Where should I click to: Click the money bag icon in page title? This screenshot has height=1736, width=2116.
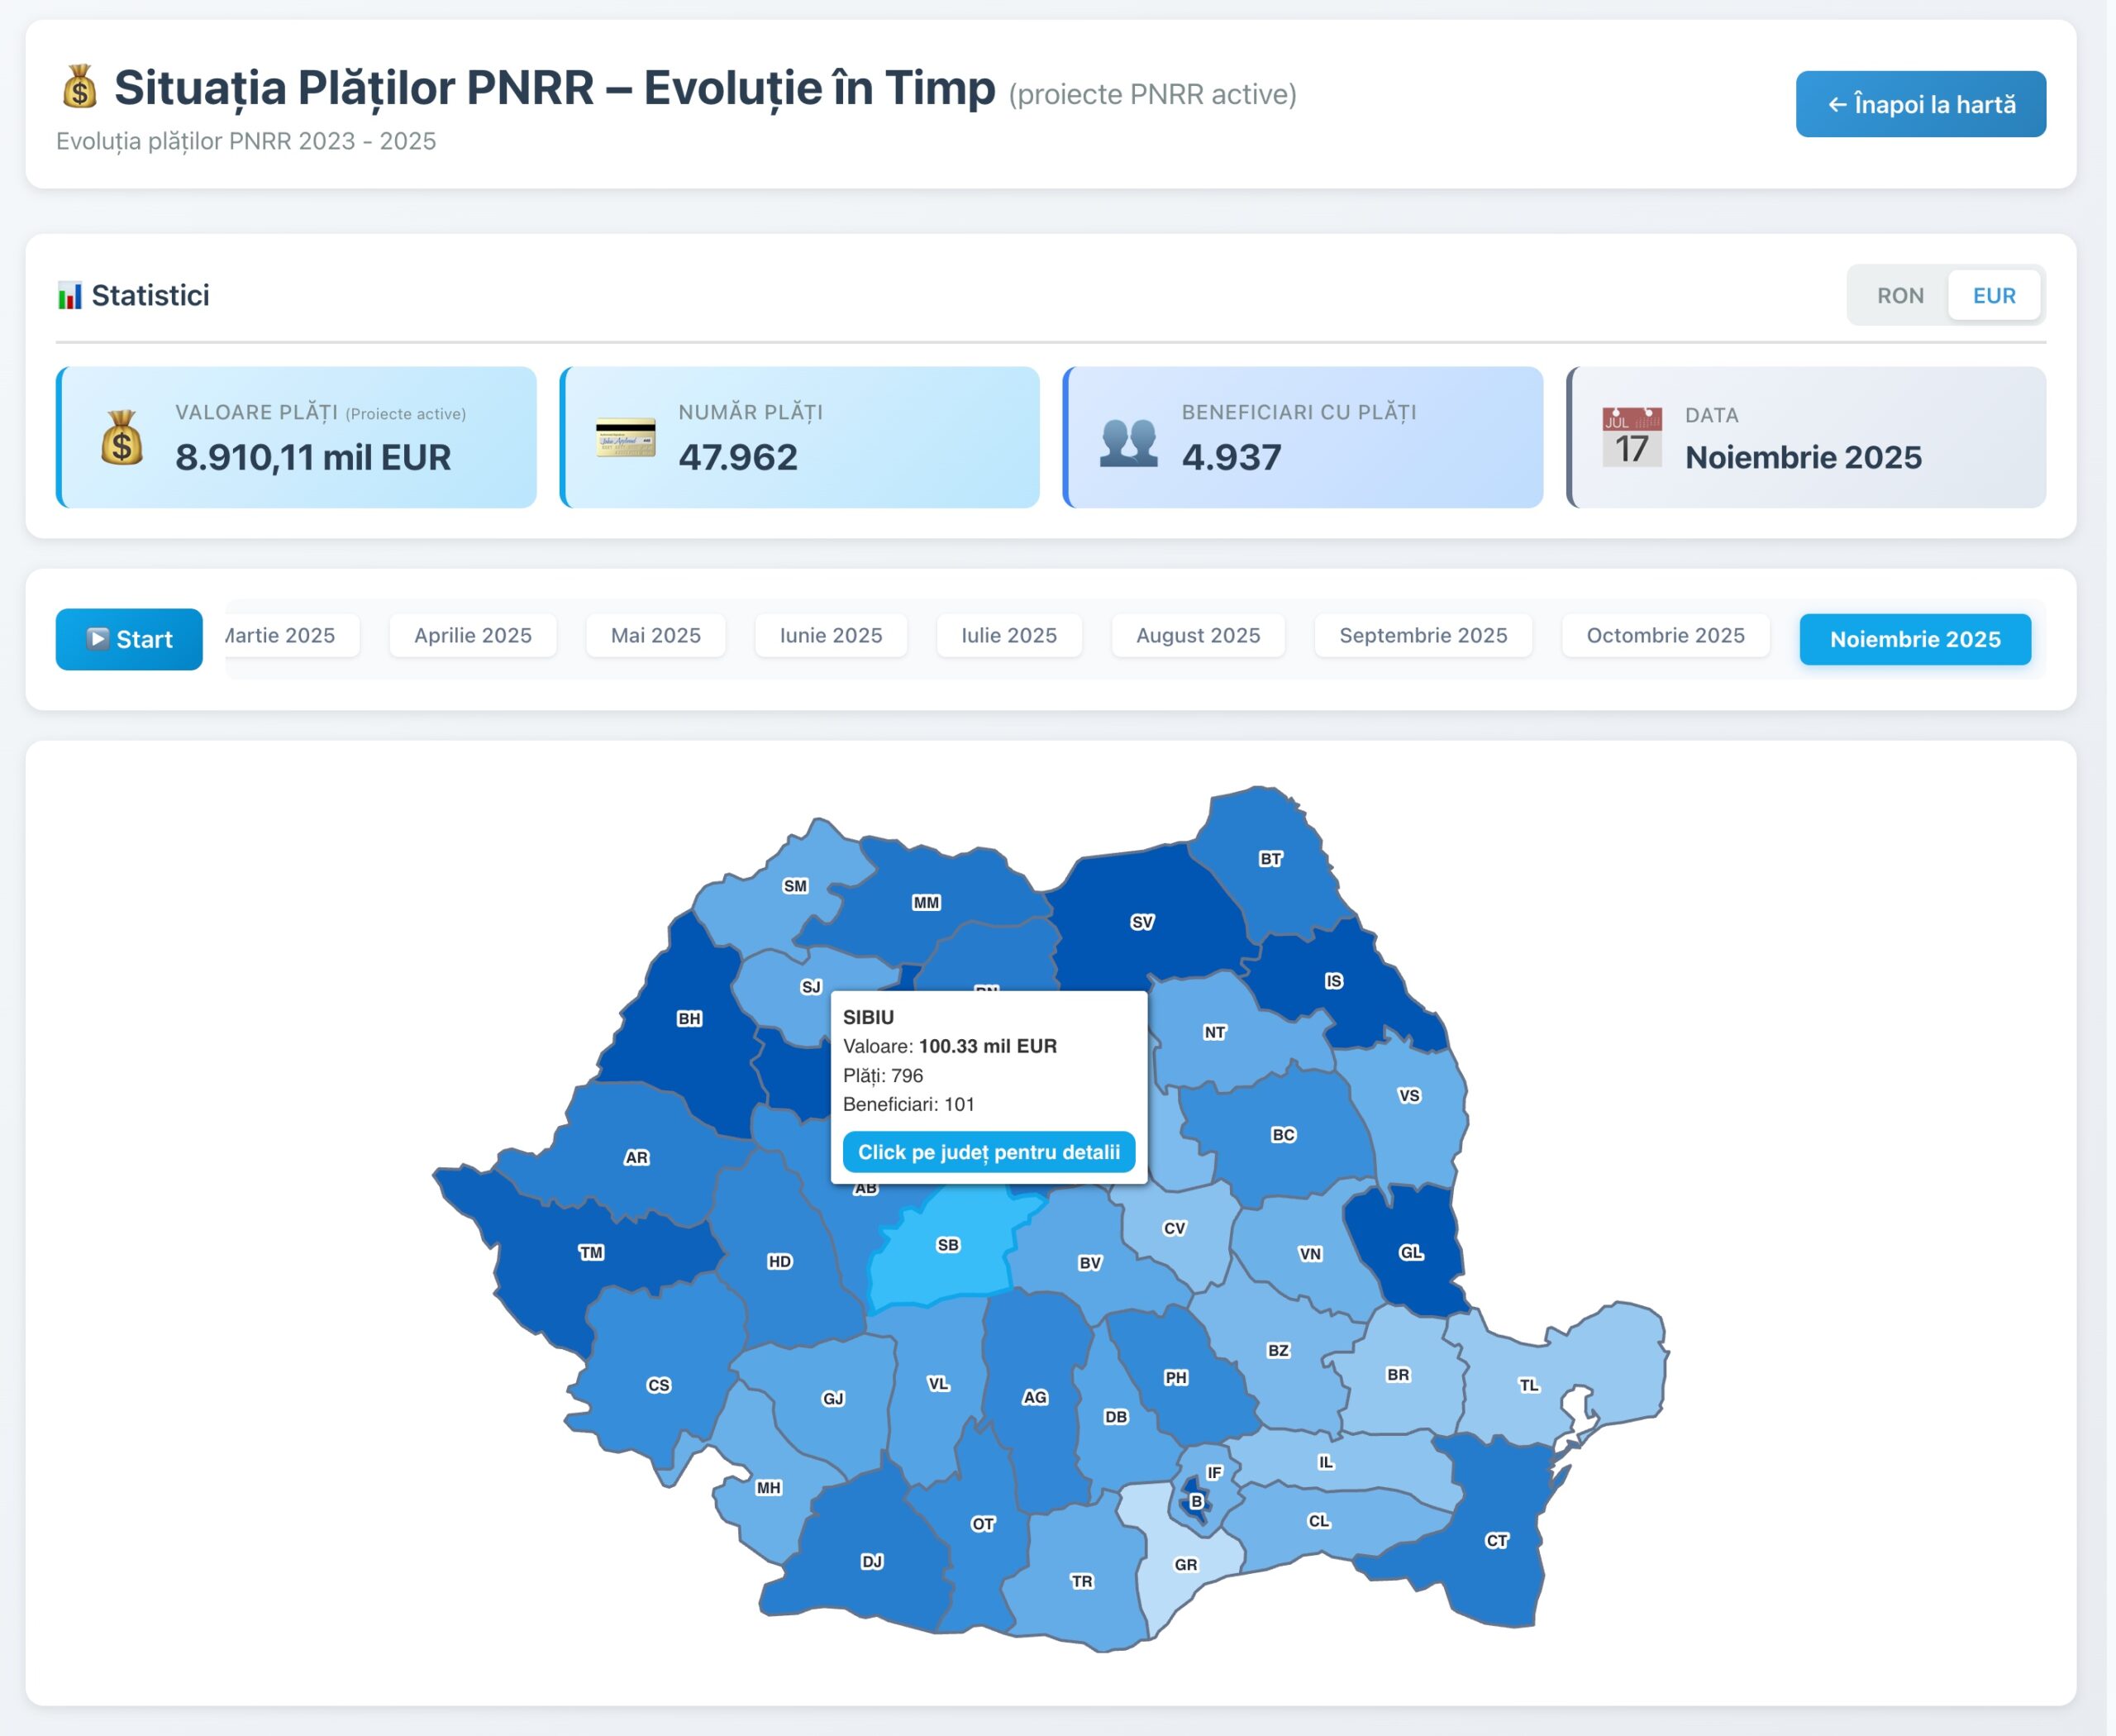(x=80, y=87)
